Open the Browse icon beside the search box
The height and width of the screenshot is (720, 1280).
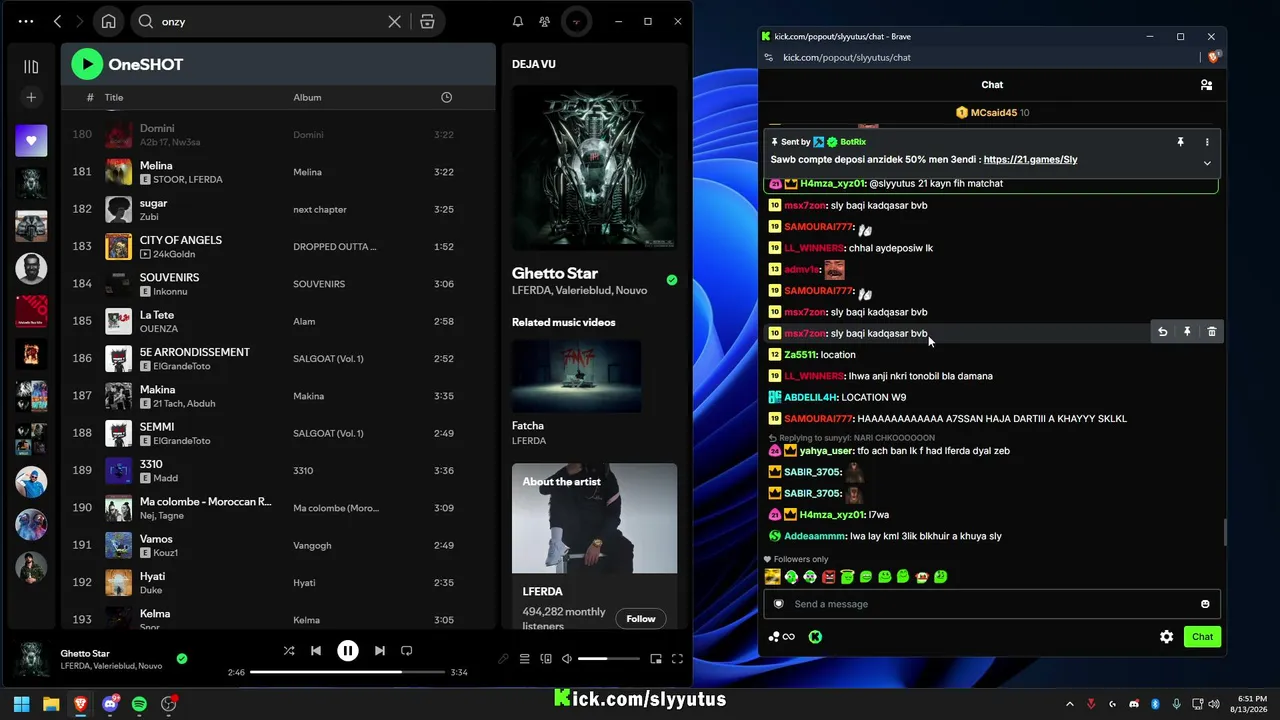[427, 21]
